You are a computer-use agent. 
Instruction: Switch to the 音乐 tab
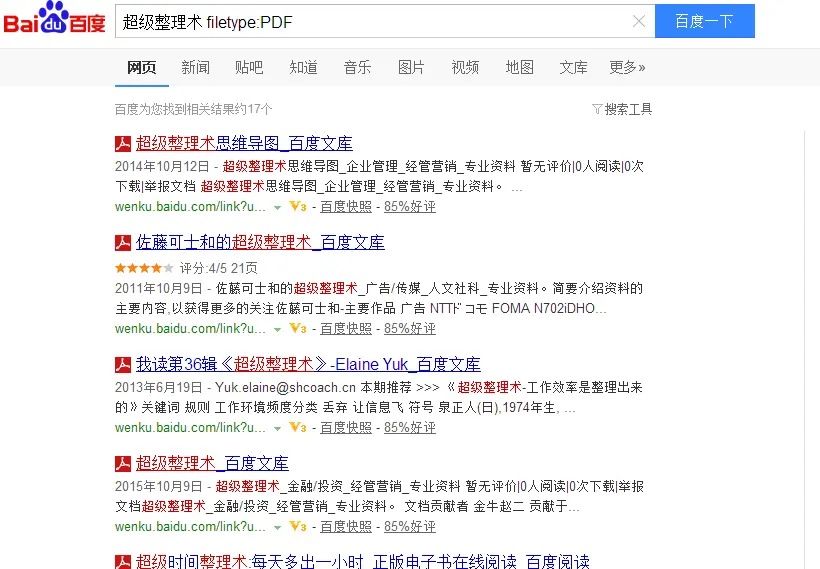click(357, 67)
